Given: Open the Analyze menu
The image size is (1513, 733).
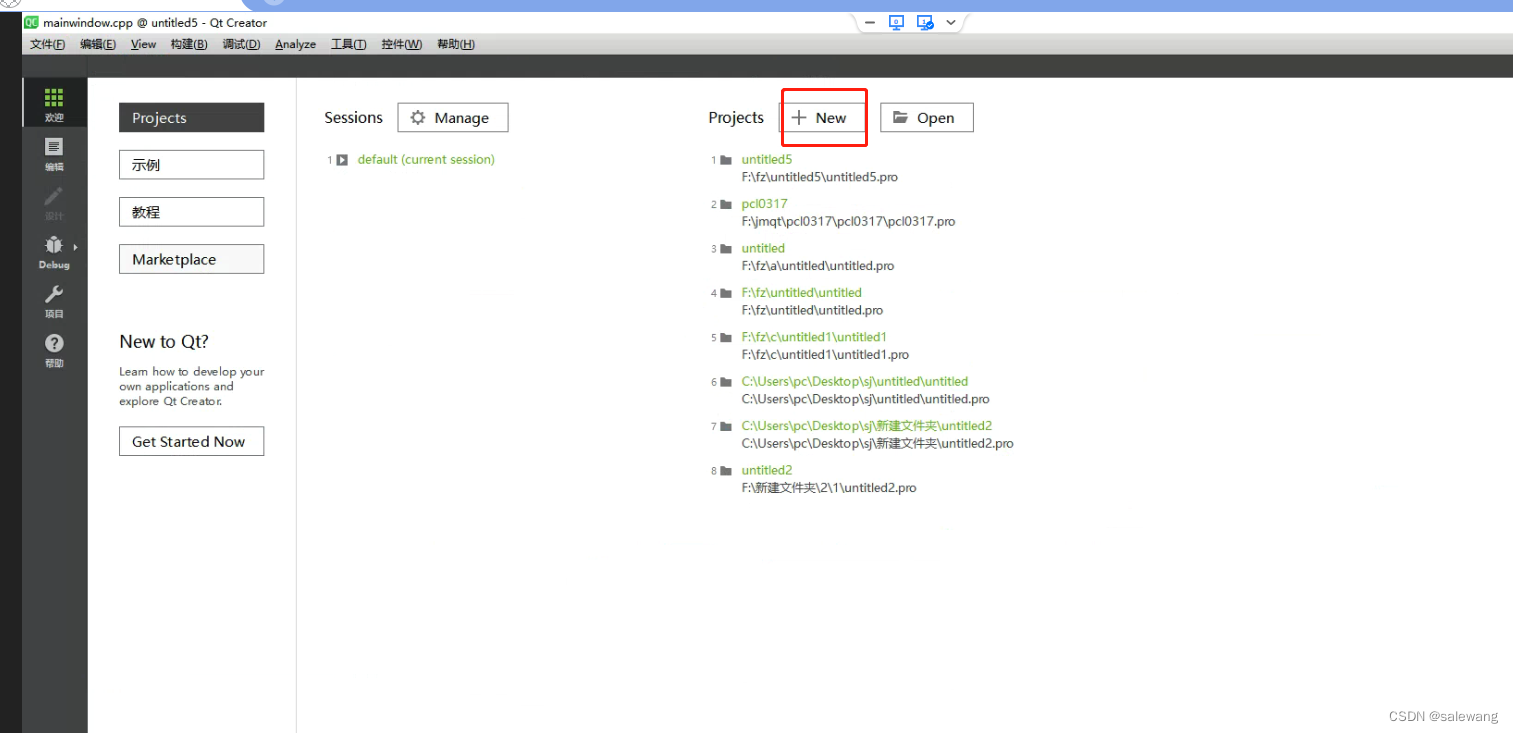Looking at the screenshot, I should (296, 44).
